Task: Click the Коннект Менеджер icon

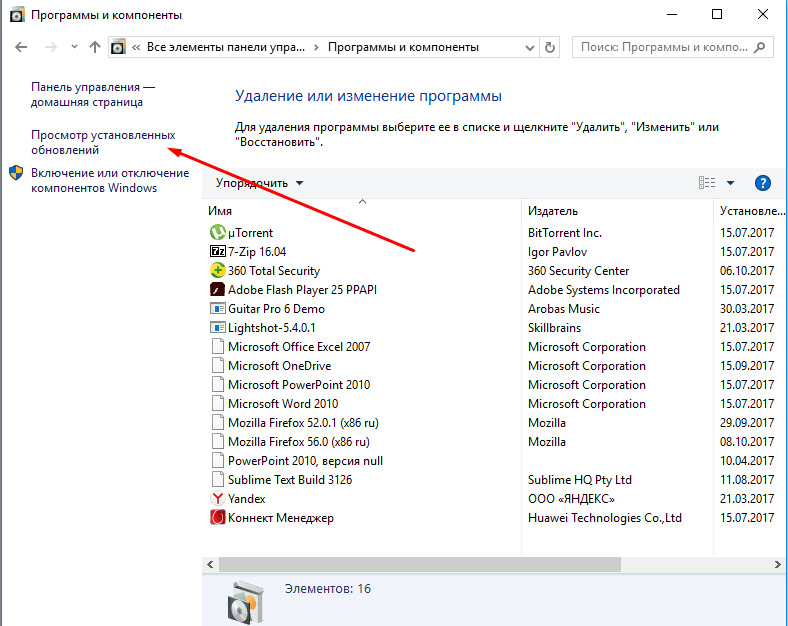Action: 218,517
